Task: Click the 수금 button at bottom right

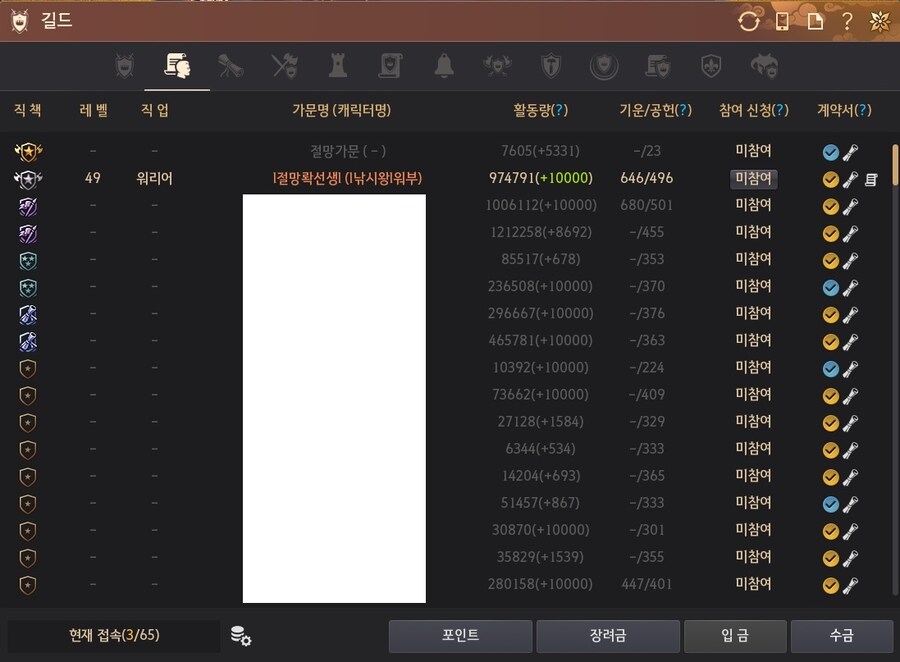Action: coord(841,637)
